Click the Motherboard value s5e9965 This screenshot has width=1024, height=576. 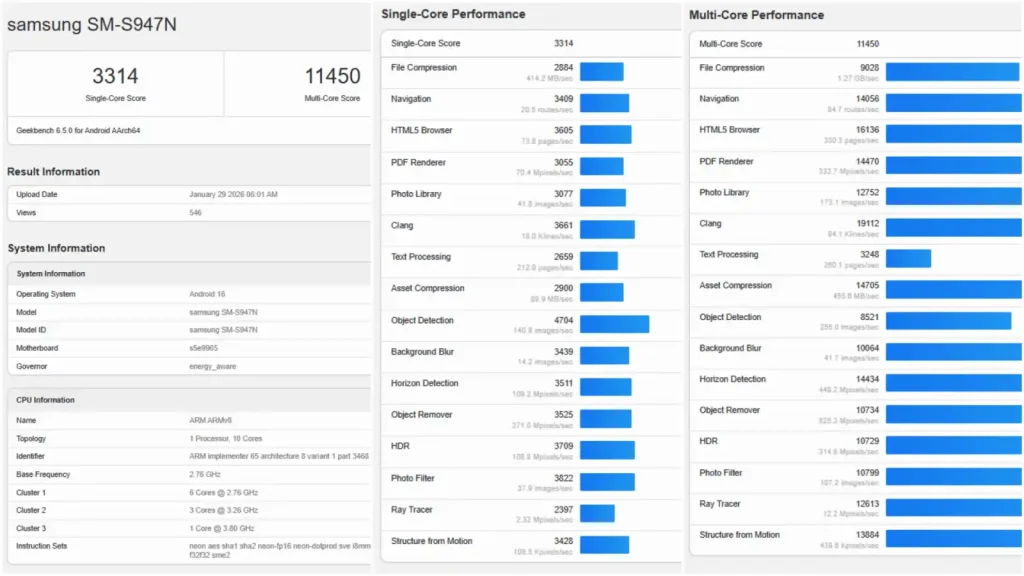point(203,348)
